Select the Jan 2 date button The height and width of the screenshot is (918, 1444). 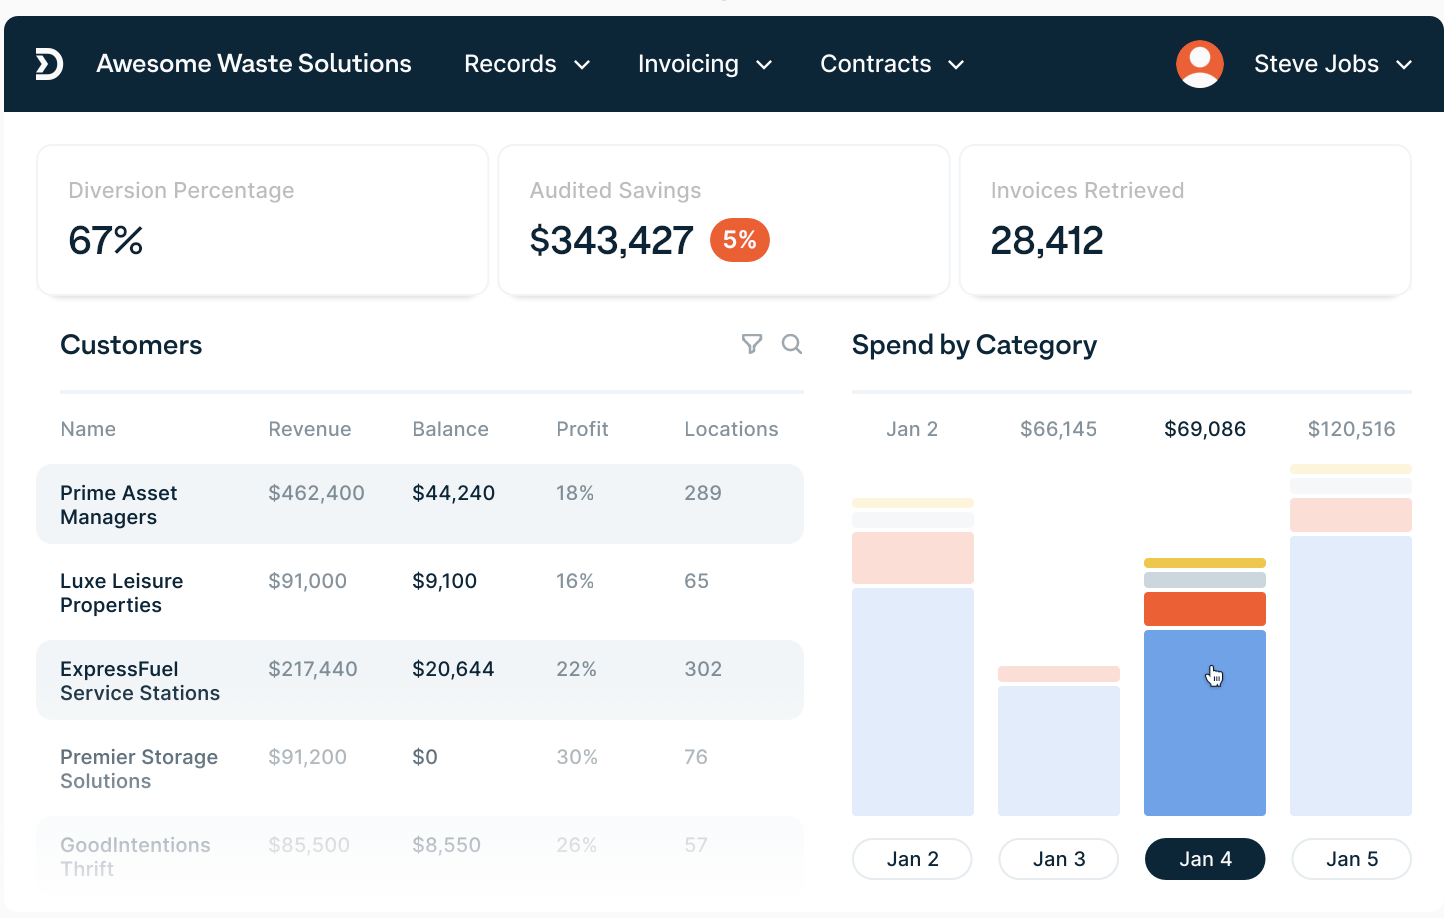tap(912, 859)
